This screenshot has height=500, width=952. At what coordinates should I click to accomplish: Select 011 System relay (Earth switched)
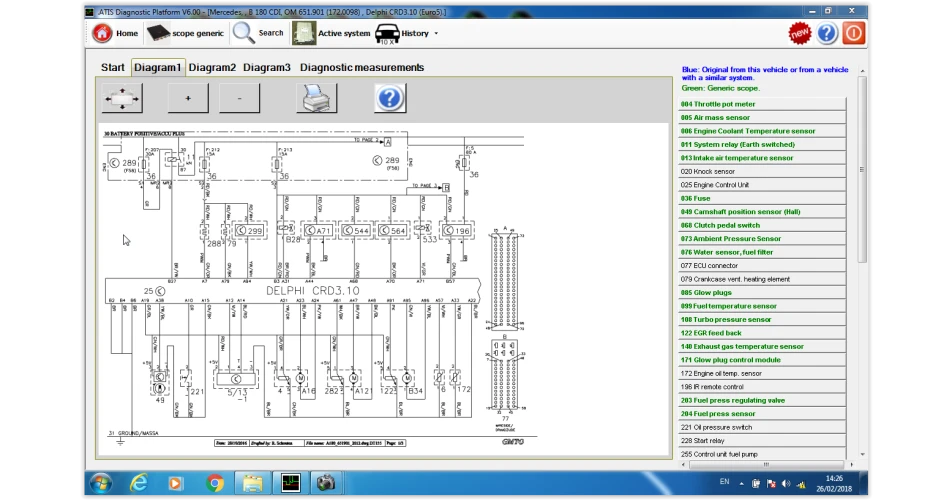coord(762,144)
